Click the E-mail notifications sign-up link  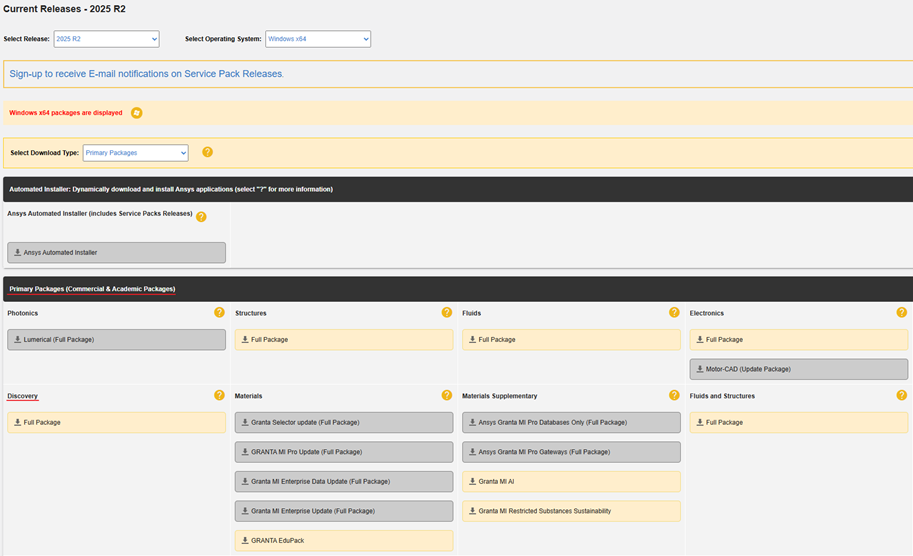pyautogui.click(x=147, y=74)
